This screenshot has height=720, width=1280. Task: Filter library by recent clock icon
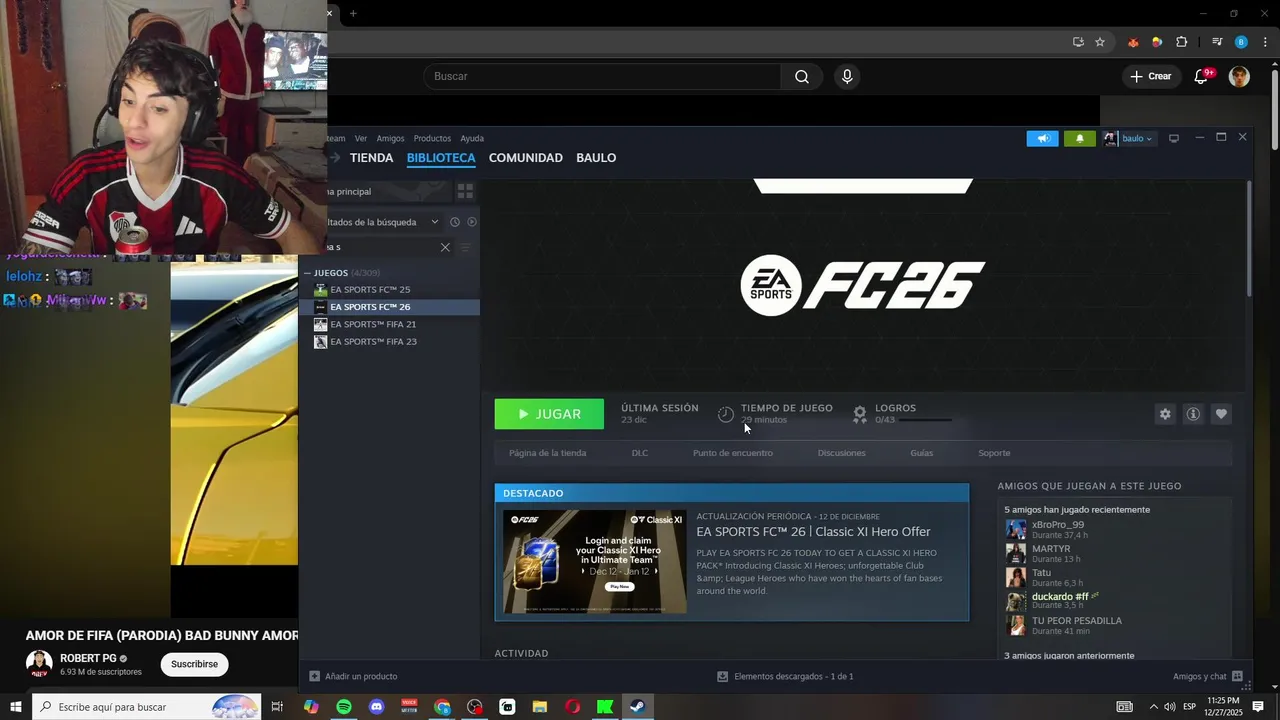tap(454, 222)
